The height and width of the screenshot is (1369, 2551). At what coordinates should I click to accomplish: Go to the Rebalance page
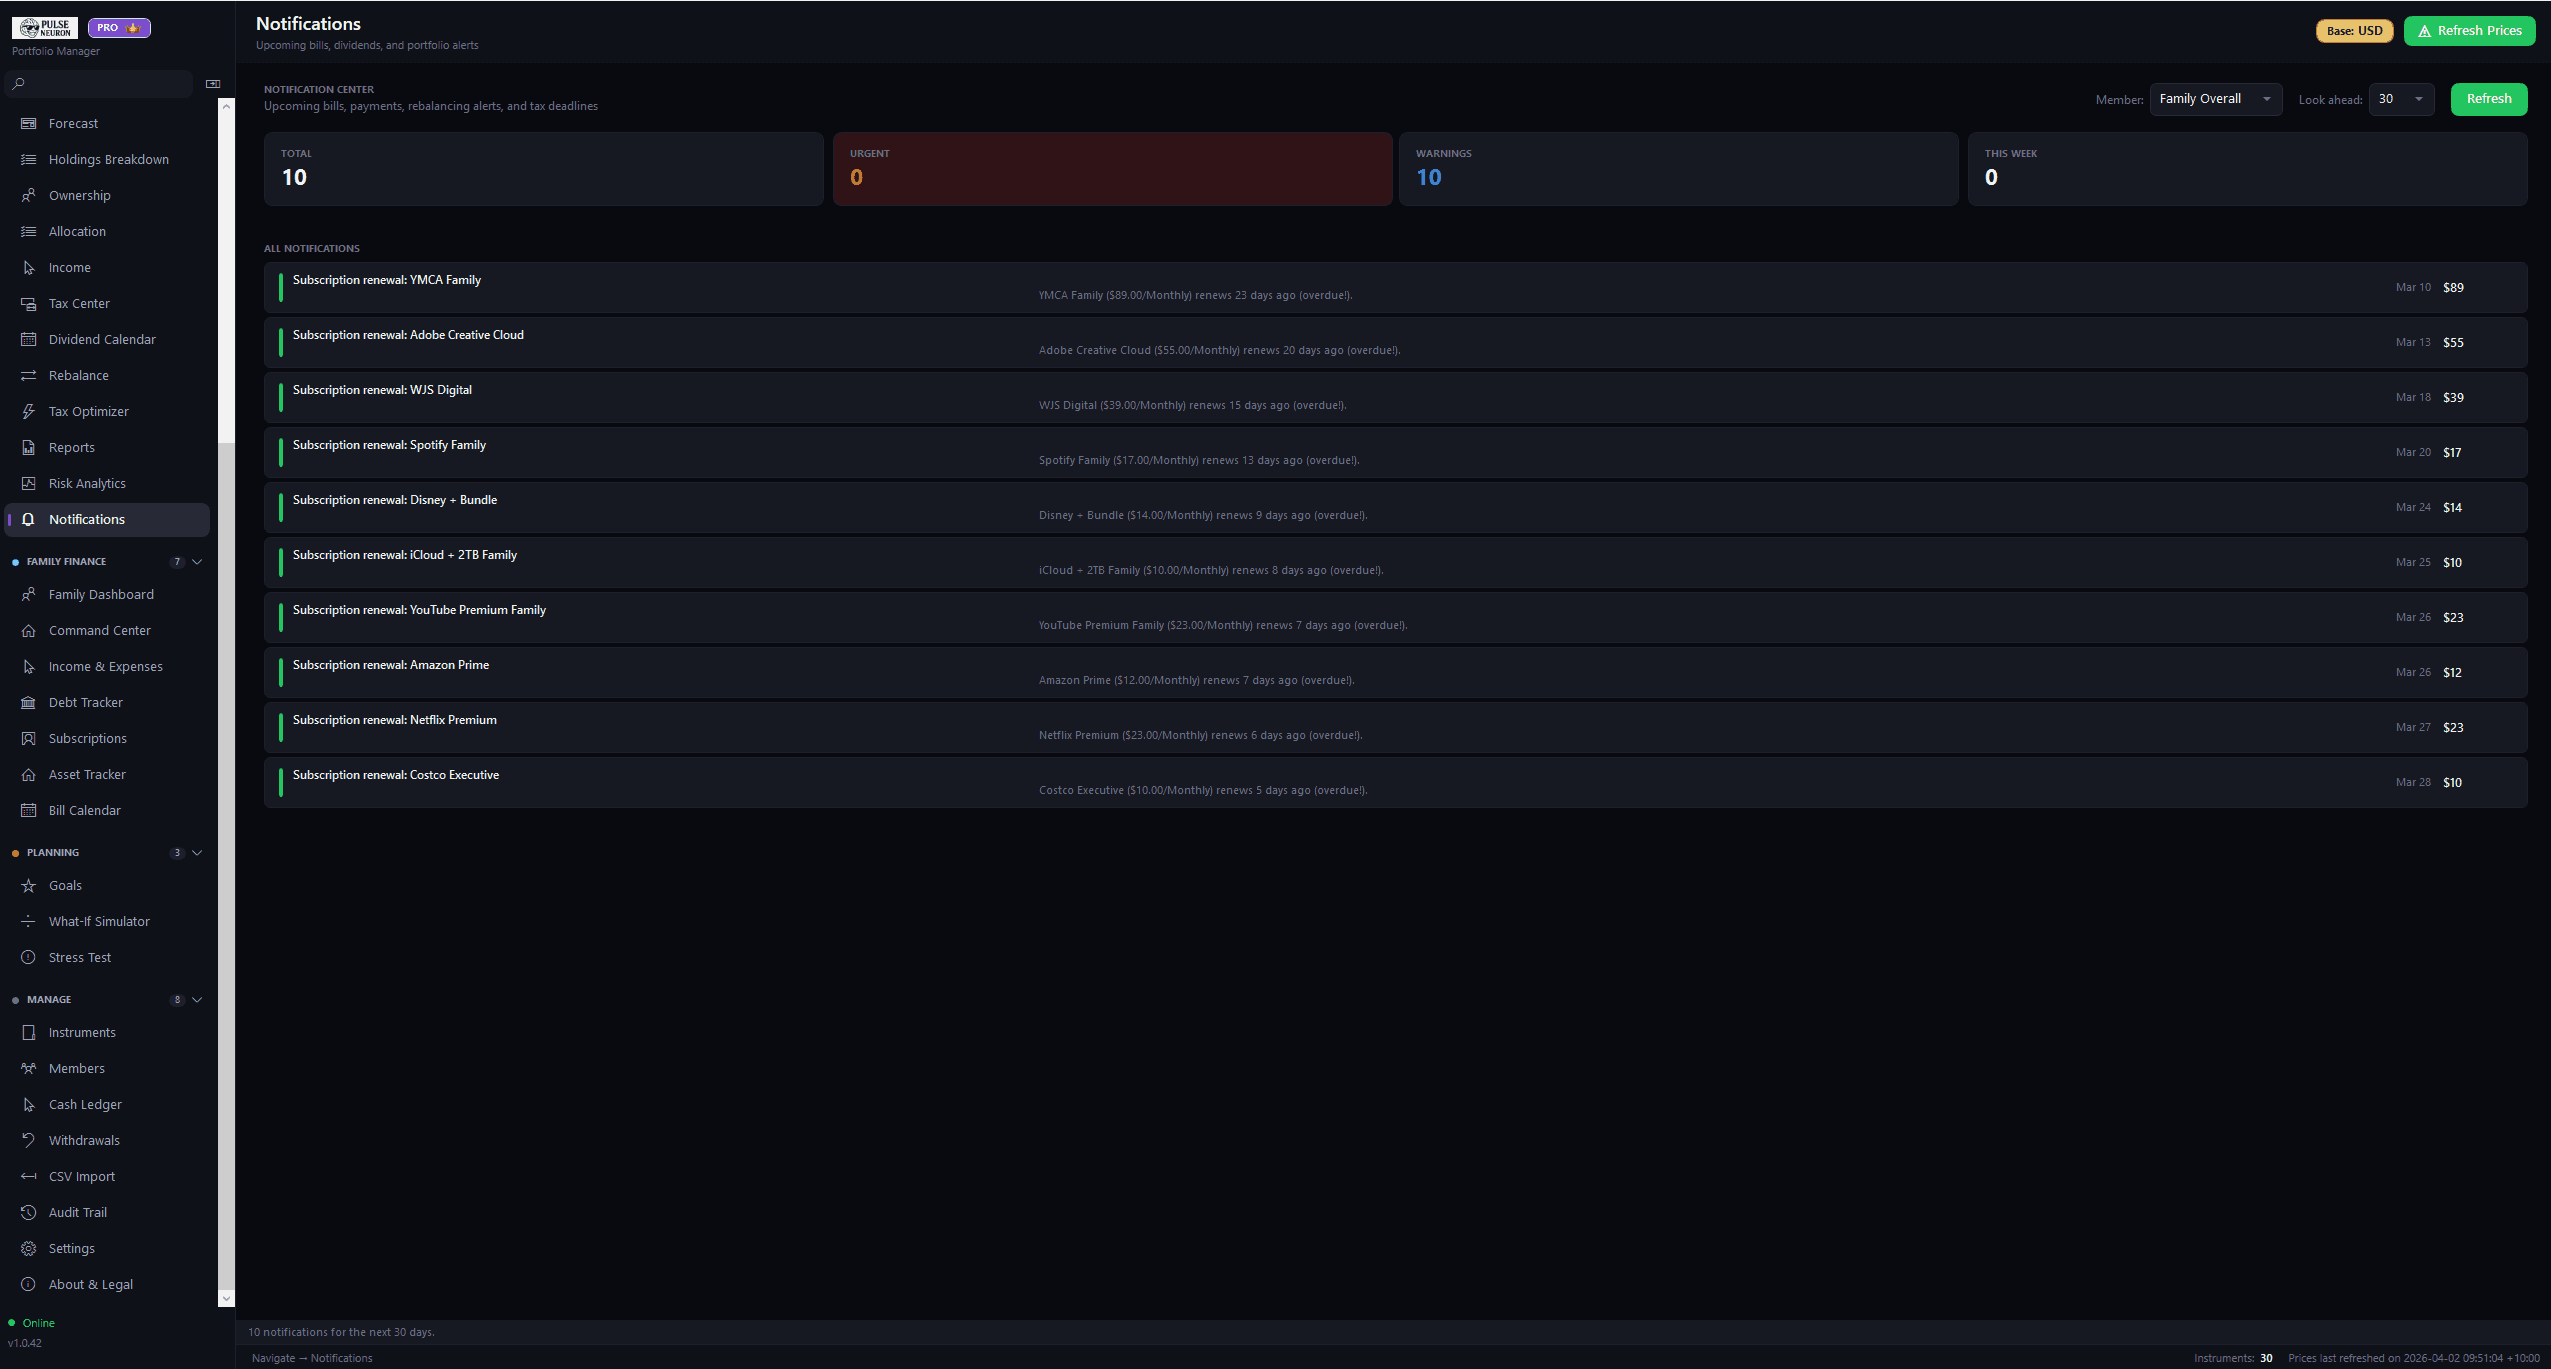(x=78, y=375)
